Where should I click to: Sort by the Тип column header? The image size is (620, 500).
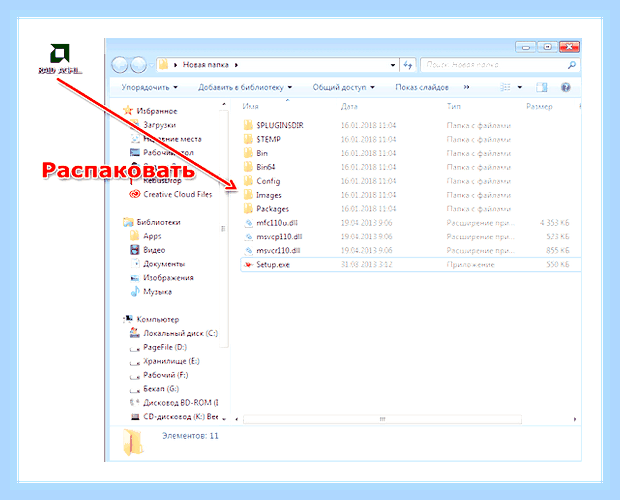tap(454, 106)
